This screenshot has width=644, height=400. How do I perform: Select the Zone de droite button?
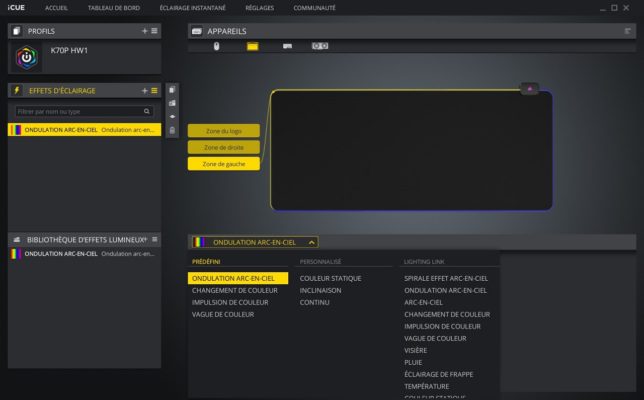coord(224,147)
